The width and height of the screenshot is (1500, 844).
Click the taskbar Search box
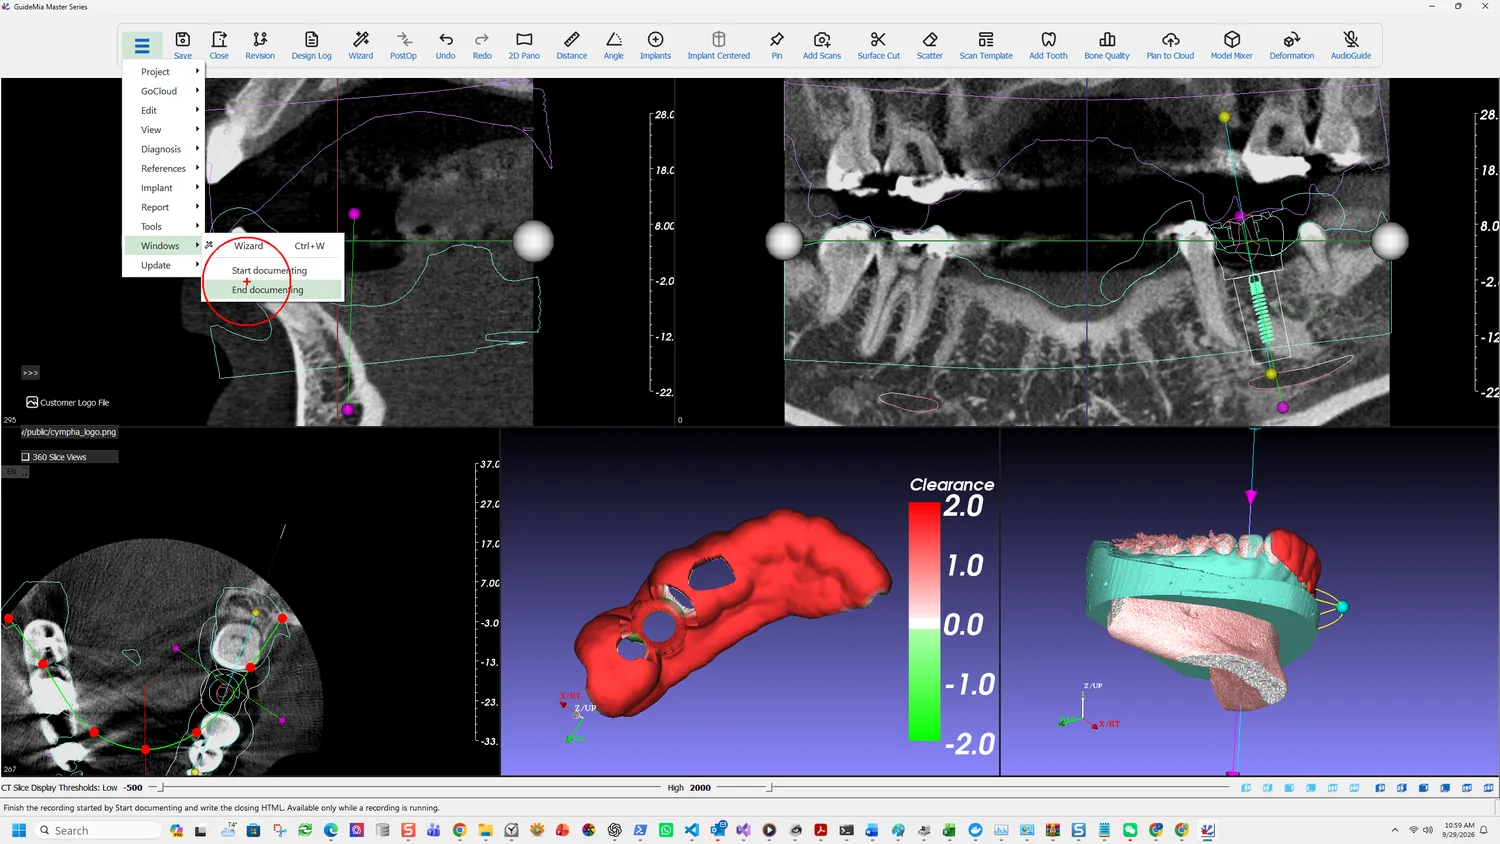[x=97, y=830]
